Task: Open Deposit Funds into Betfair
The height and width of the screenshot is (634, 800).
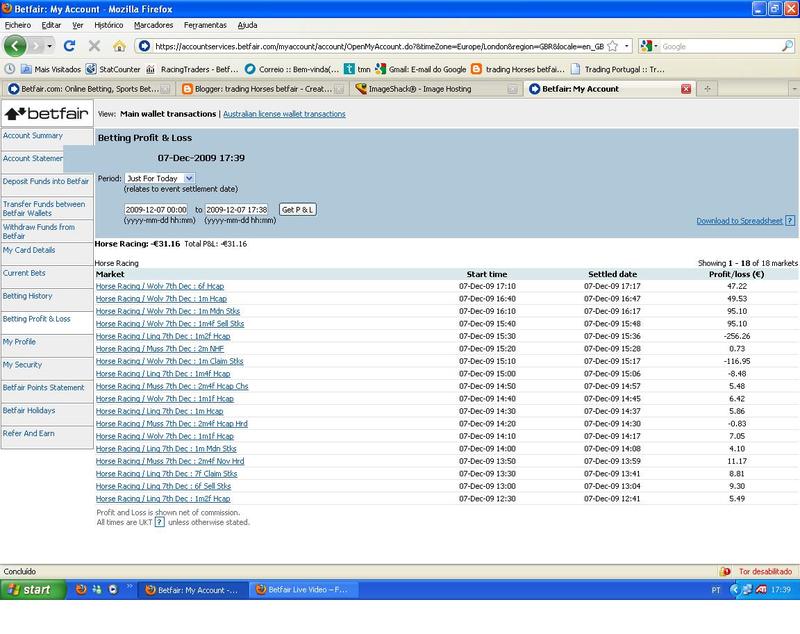Action: (x=46, y=181)
